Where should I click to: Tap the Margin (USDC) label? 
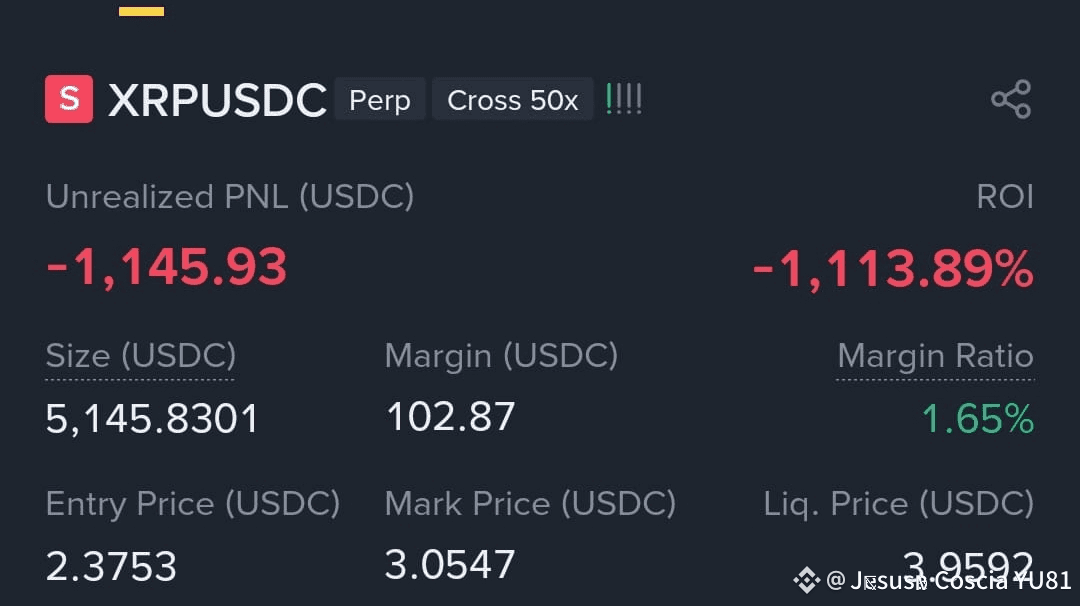[501, 356]
